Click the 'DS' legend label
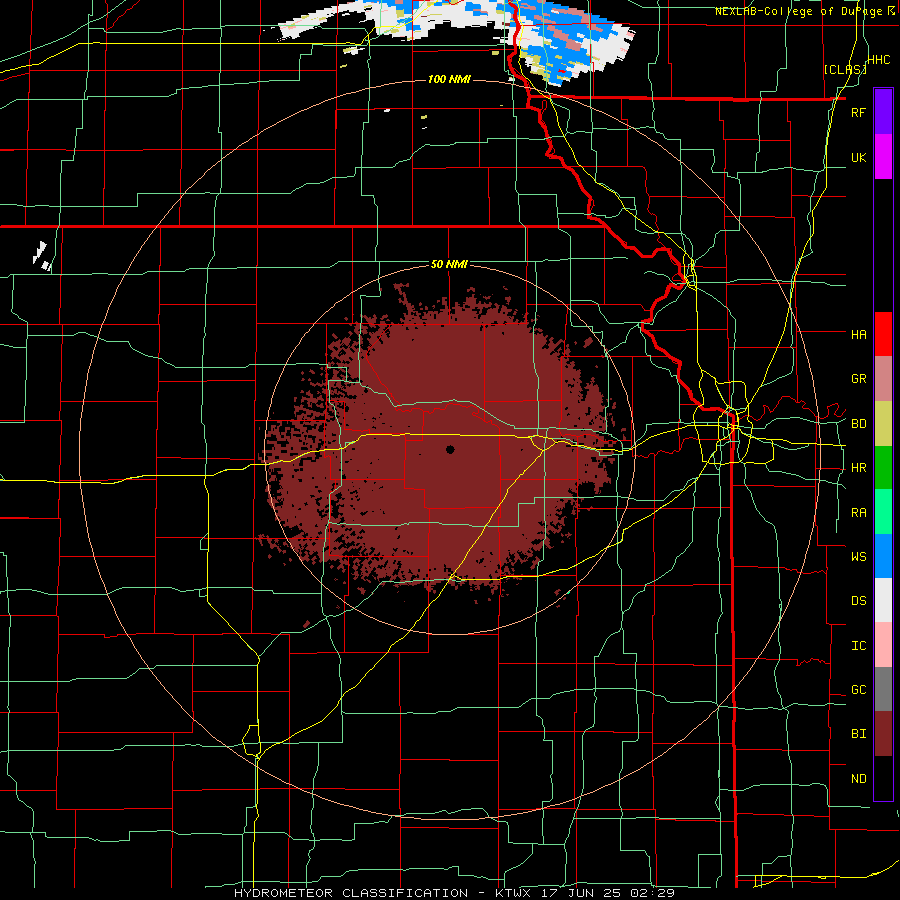Screen dimensions: 900x900 click(x=858, y=601)
